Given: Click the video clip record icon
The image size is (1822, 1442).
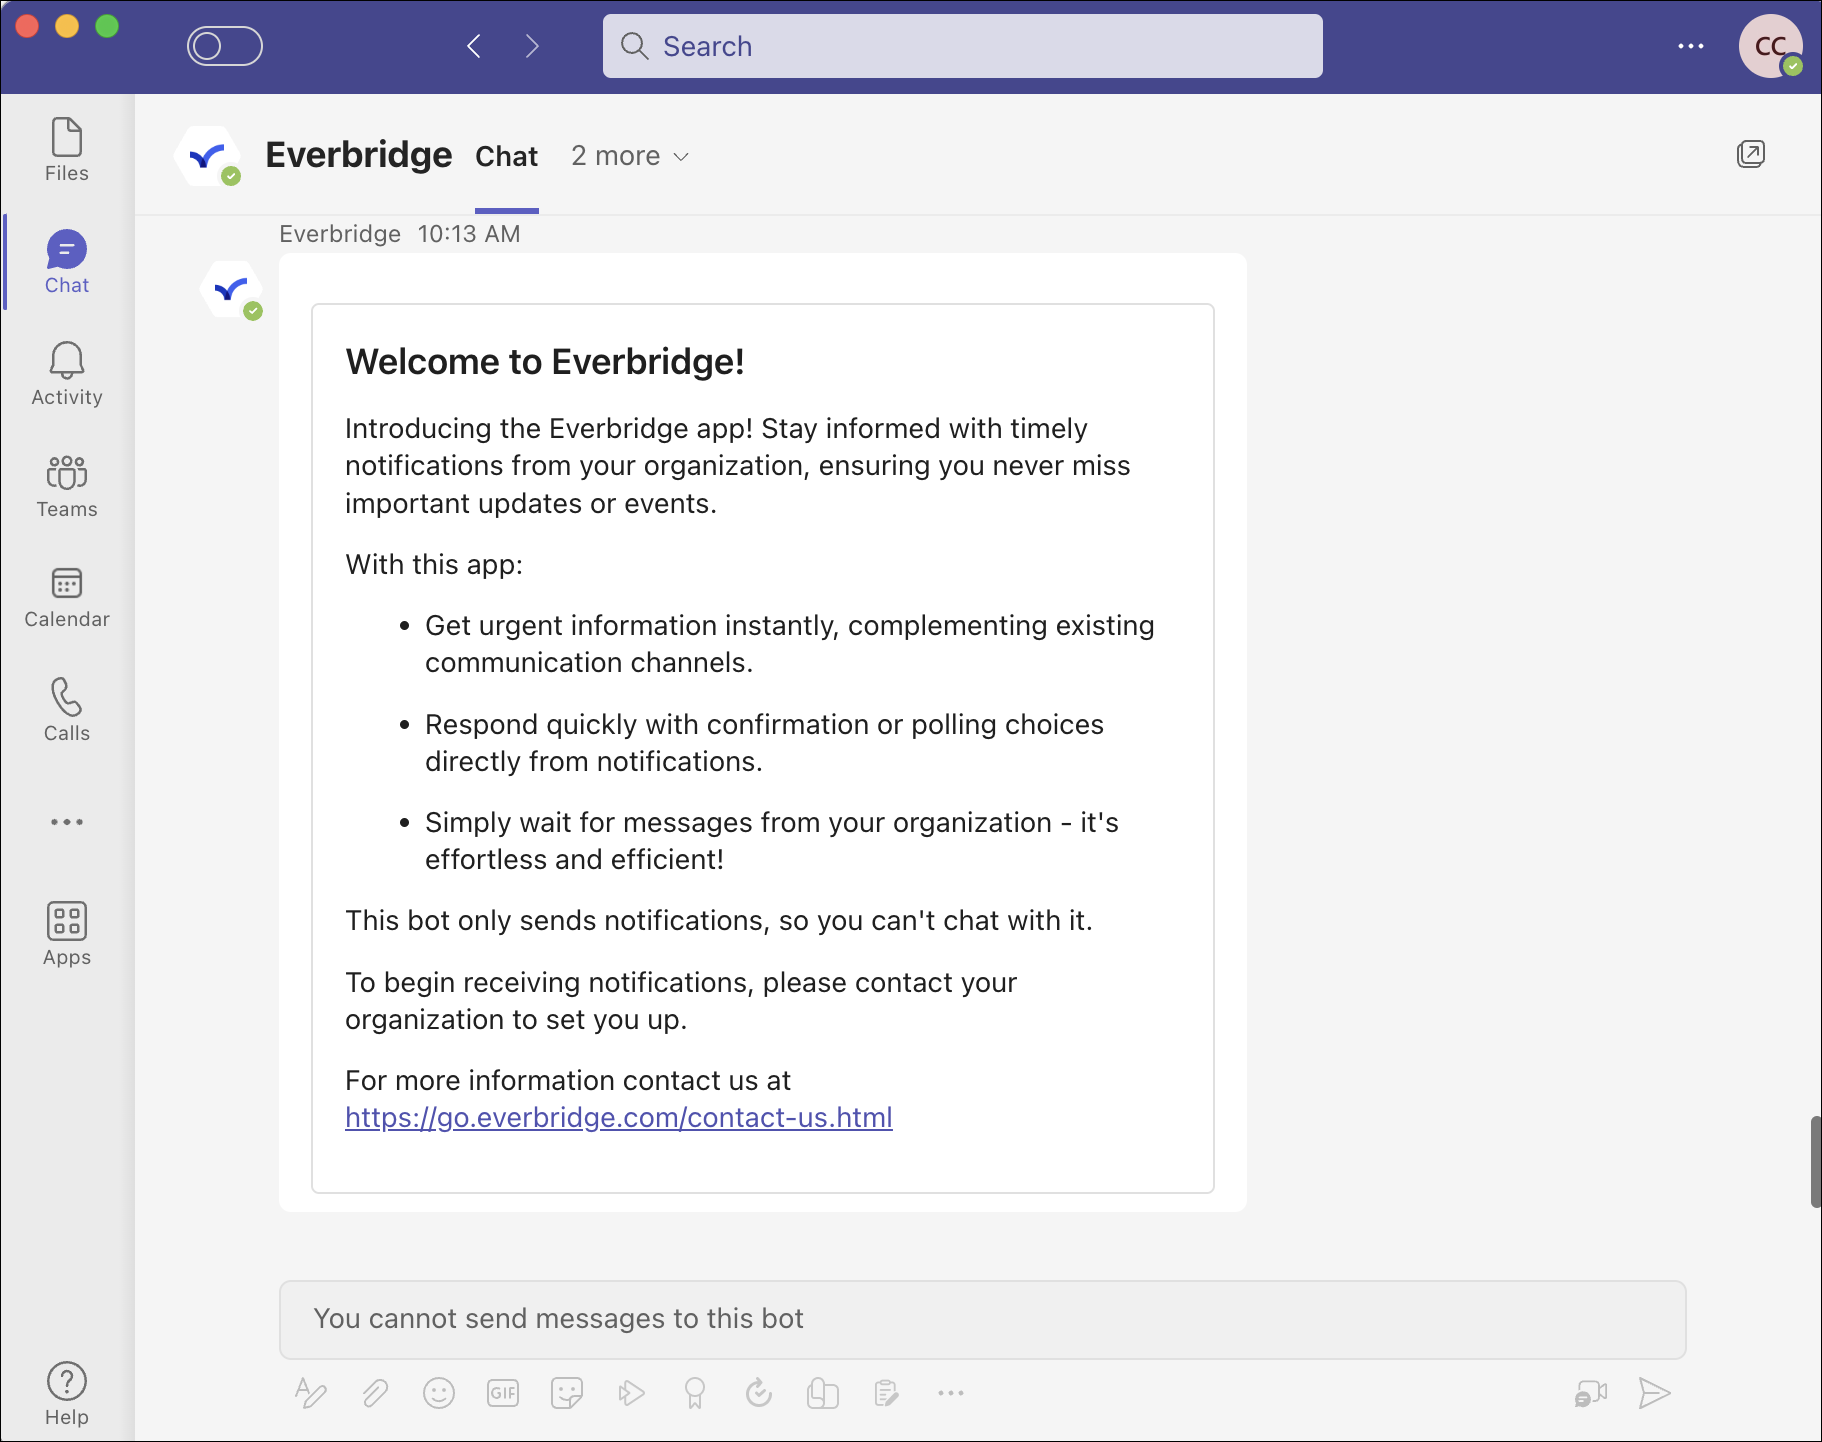Looking at the screenshot, I should coord(1591,1393).
